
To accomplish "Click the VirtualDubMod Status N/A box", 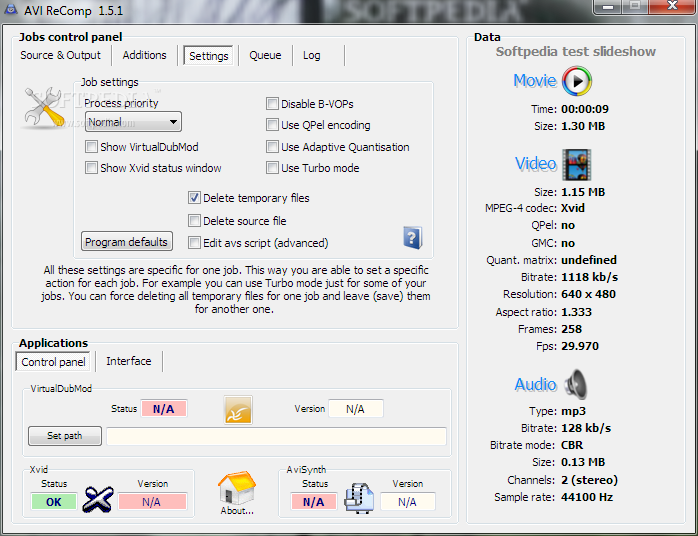I will click(x=164, y=409).
